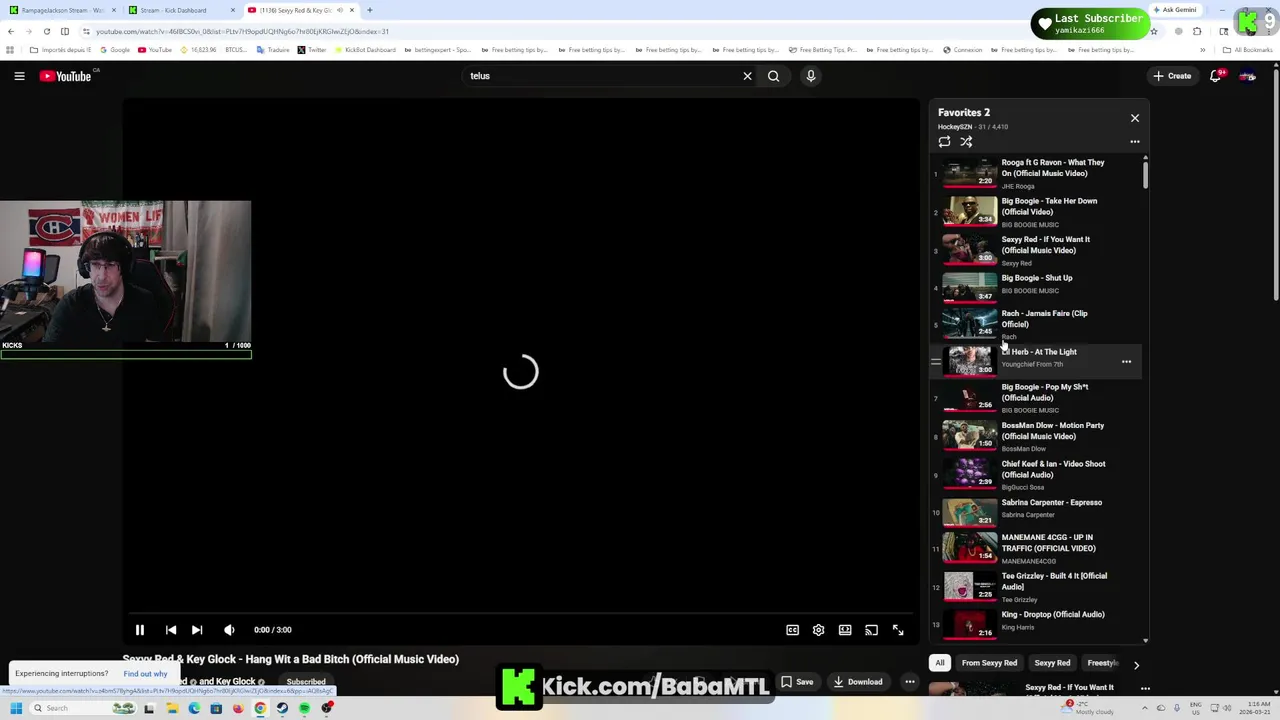Screen dimensions: 1280x720
Task: Open the taskbar weather widget
Action: coord(1088,708)
